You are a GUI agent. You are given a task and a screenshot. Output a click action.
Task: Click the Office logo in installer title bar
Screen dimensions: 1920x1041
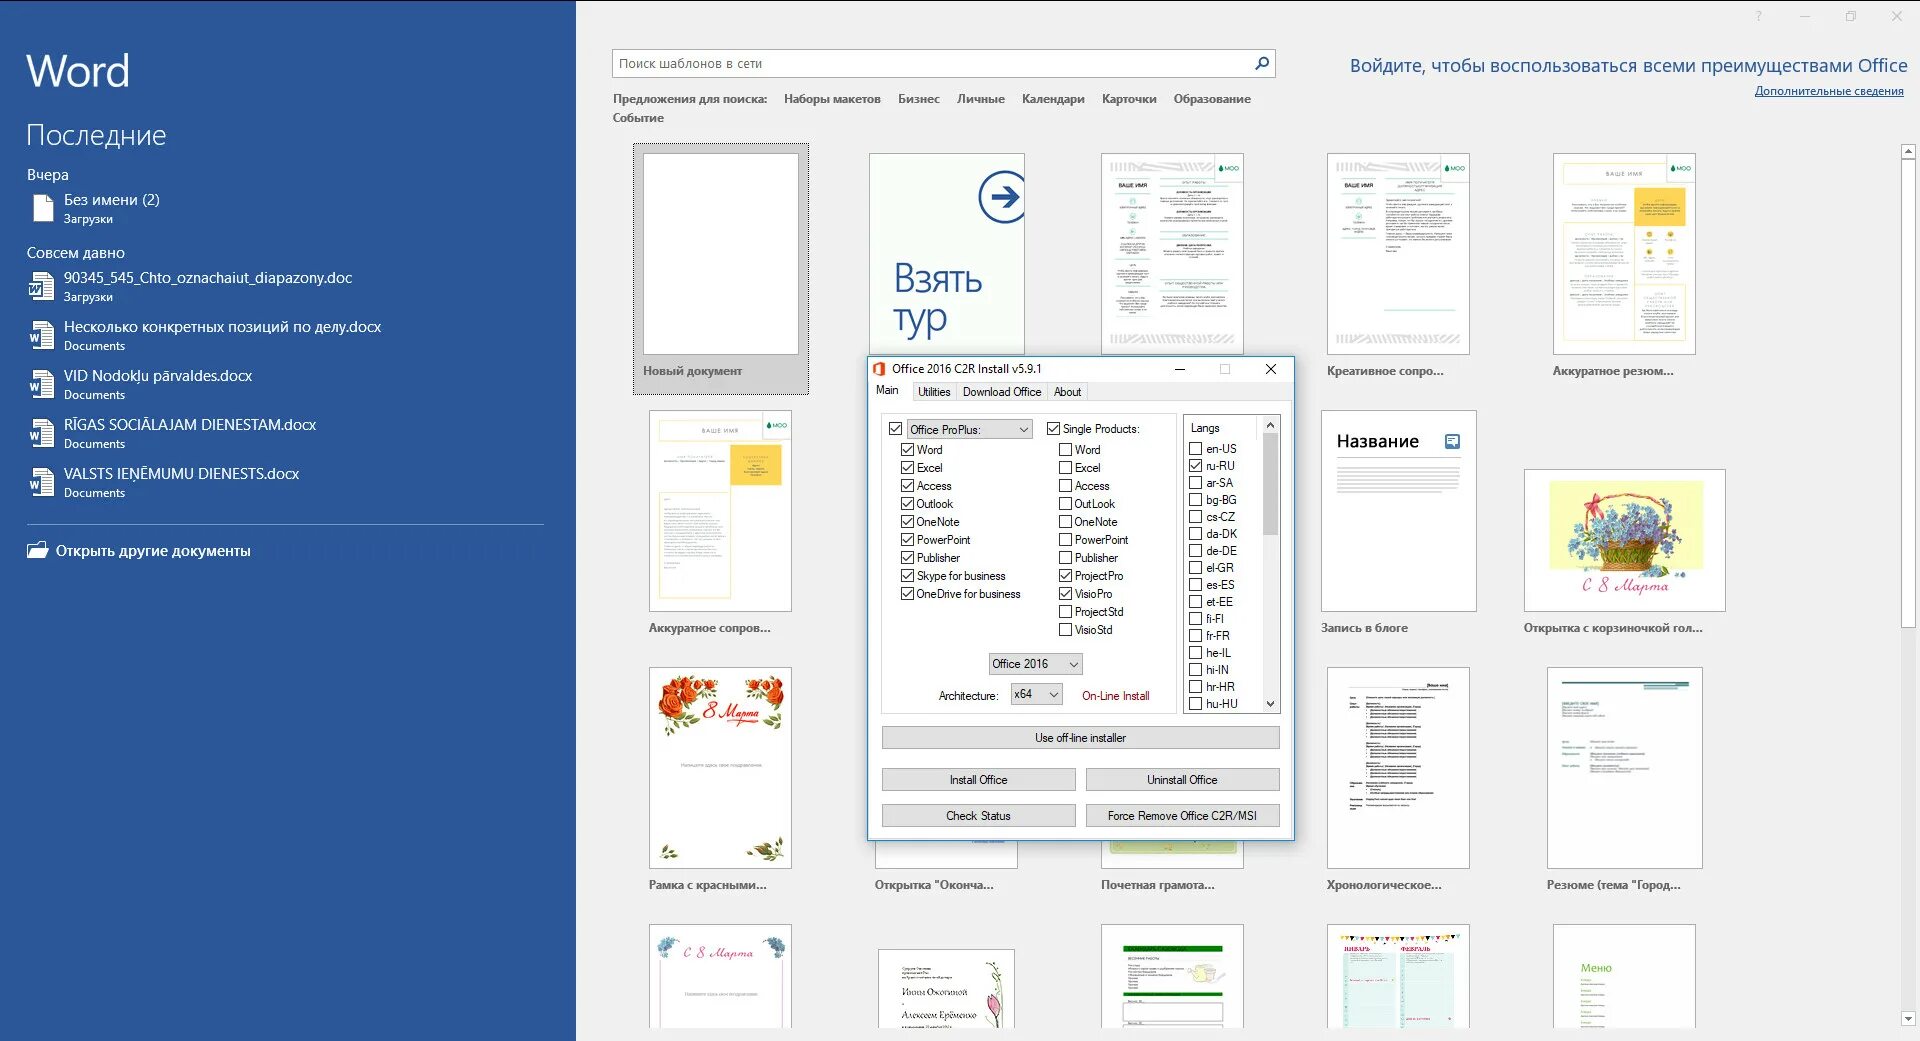click(879, 369)
